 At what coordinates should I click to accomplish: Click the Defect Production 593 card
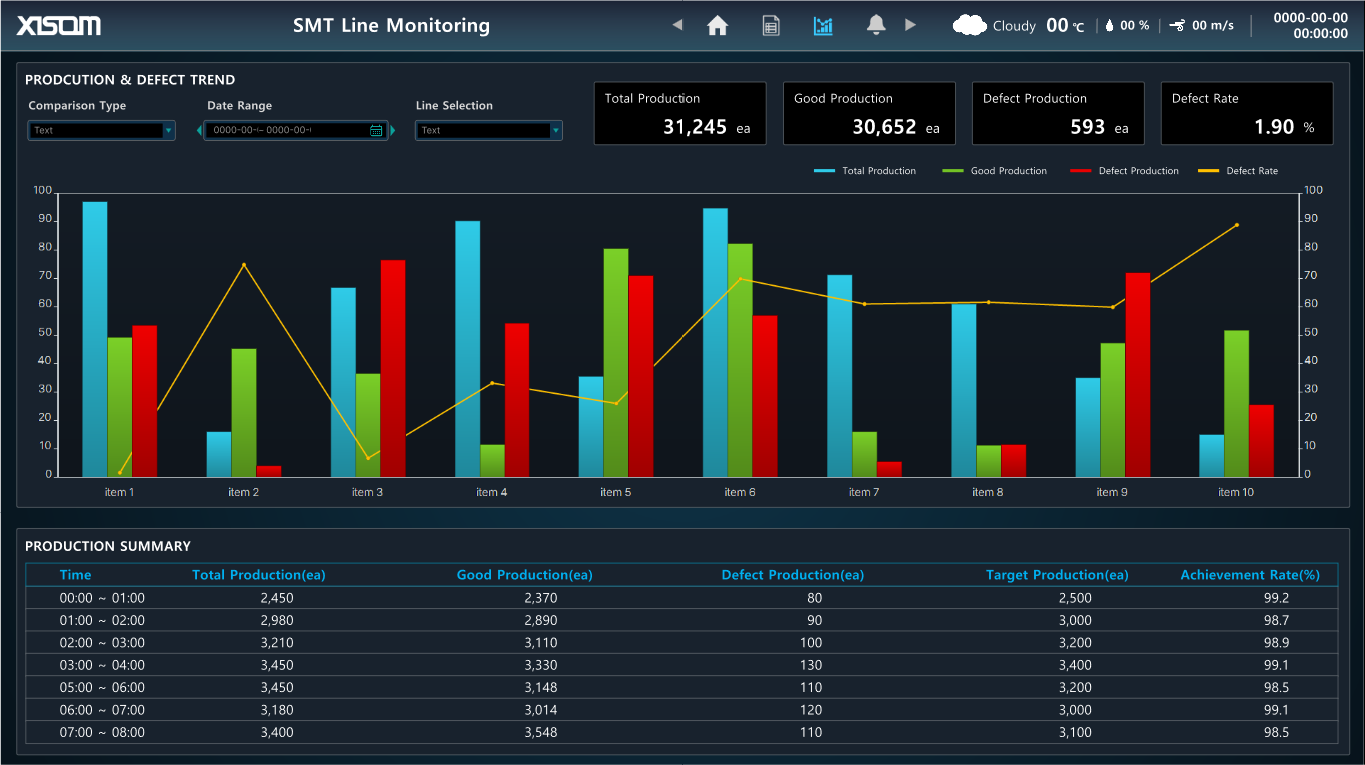[1058, 113]
